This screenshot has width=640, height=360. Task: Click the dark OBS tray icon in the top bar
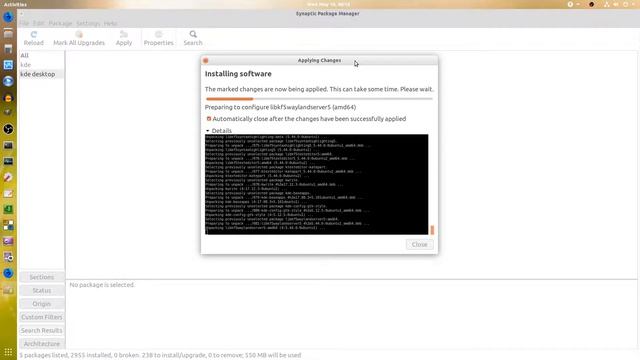tap(591, 4)
